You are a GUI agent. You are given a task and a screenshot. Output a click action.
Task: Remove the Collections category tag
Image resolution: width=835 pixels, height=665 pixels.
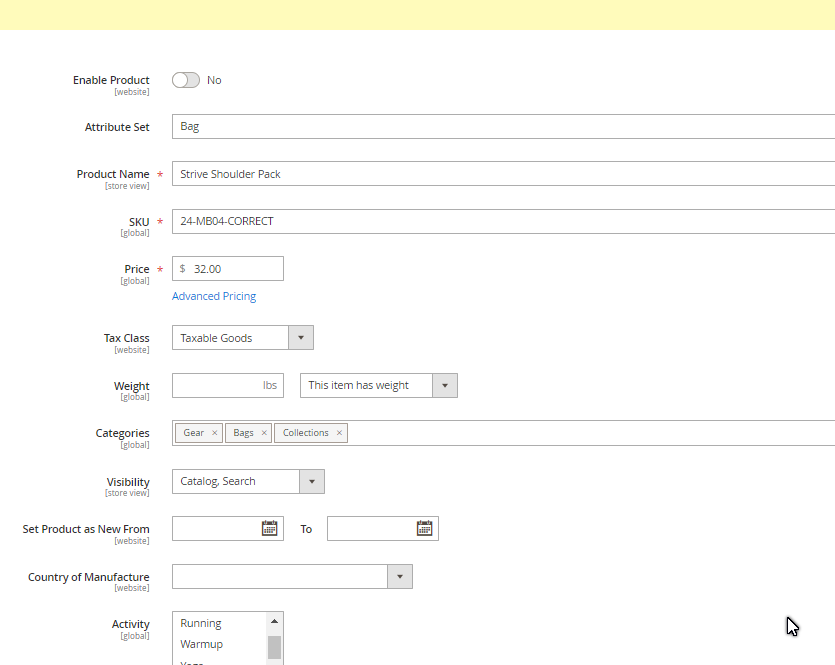(x=339, y=433)
